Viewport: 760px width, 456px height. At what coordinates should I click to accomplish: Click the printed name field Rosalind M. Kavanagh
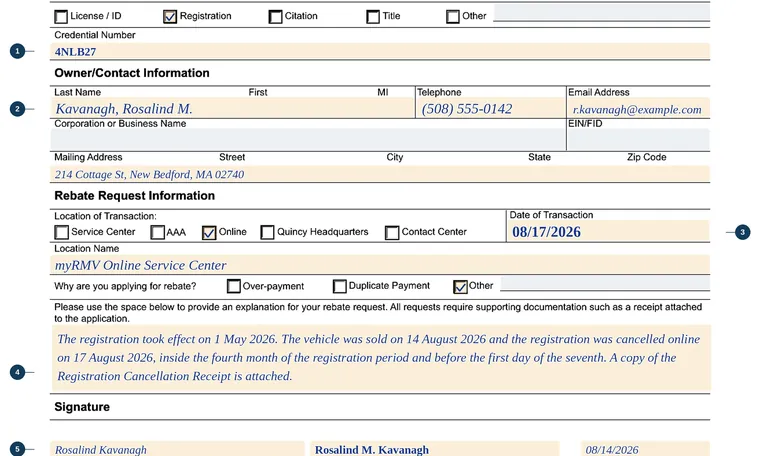click(435, 449)
